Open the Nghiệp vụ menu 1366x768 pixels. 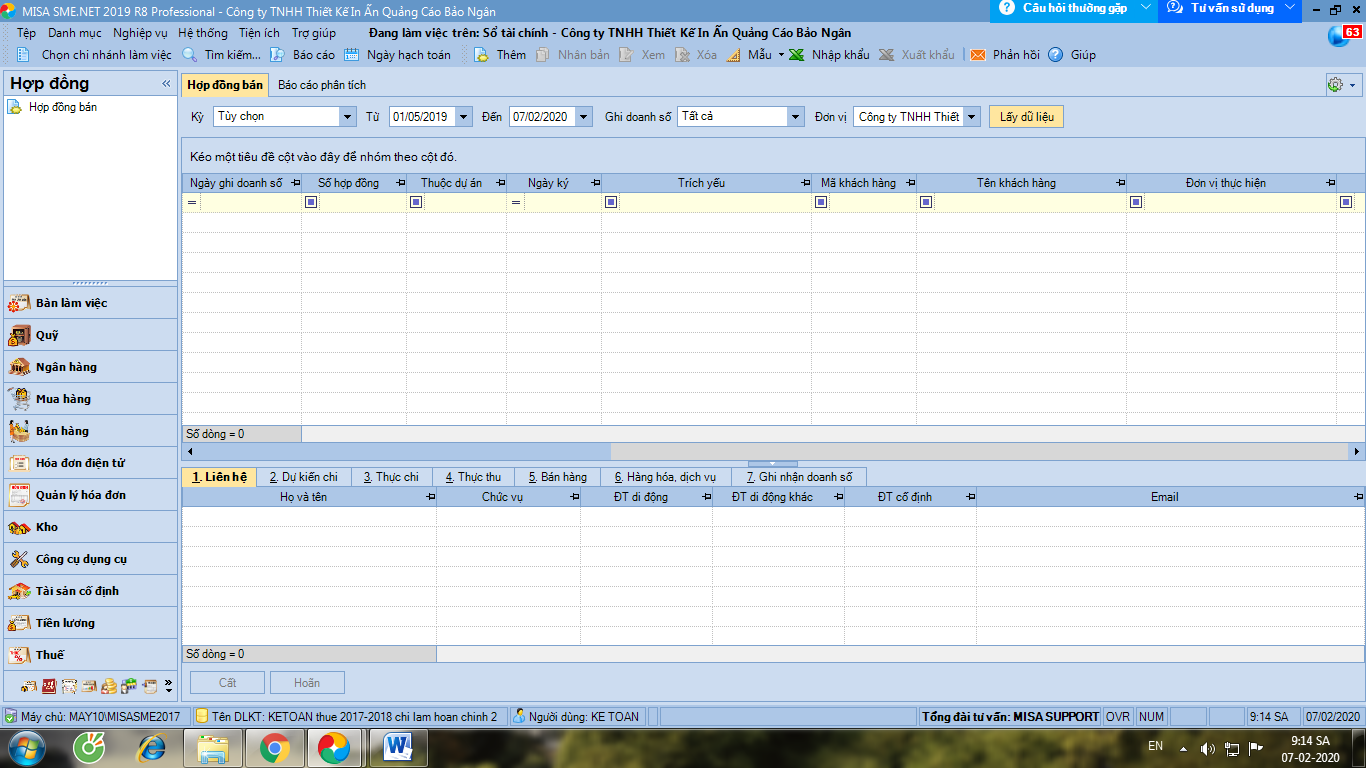pyautogui.click(x=140, y=33)
